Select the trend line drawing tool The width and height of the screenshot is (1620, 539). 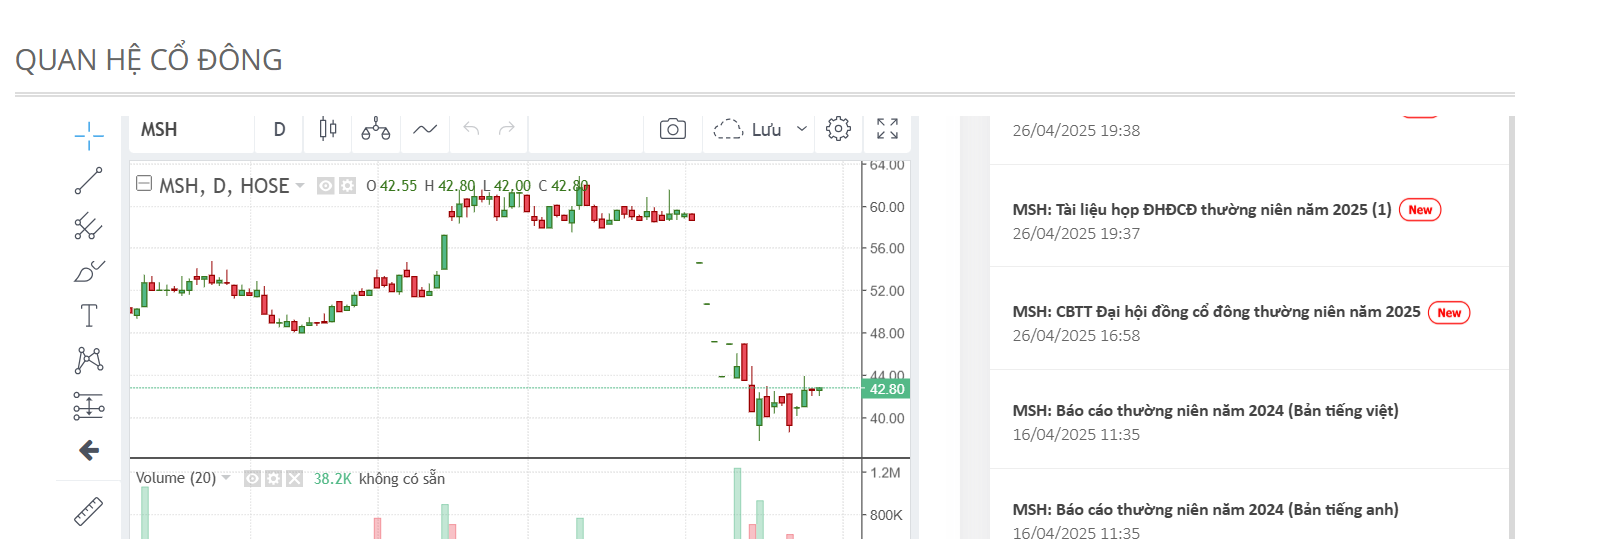[89, 181]
